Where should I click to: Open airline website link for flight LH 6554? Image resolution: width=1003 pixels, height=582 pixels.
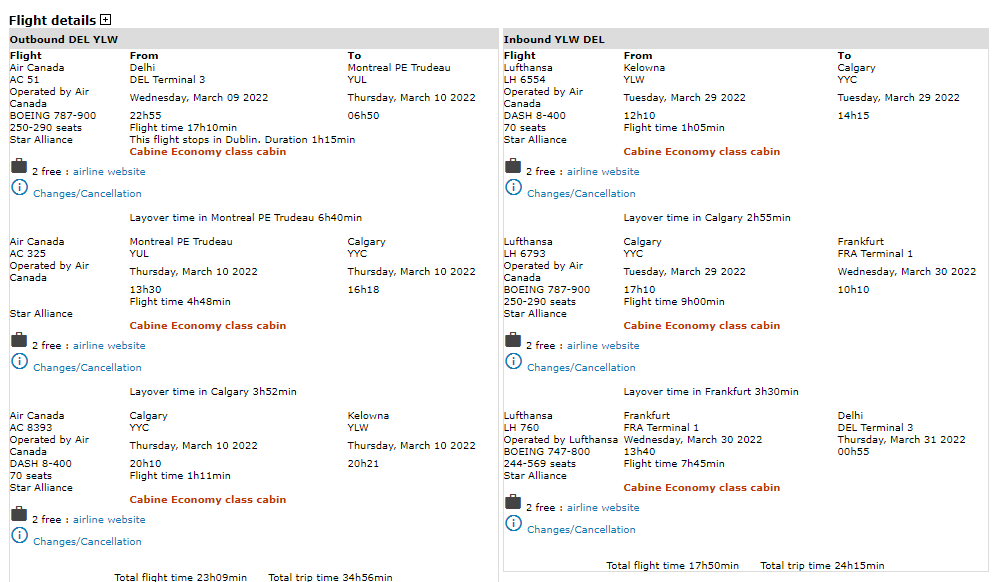(x=603, y=172)
